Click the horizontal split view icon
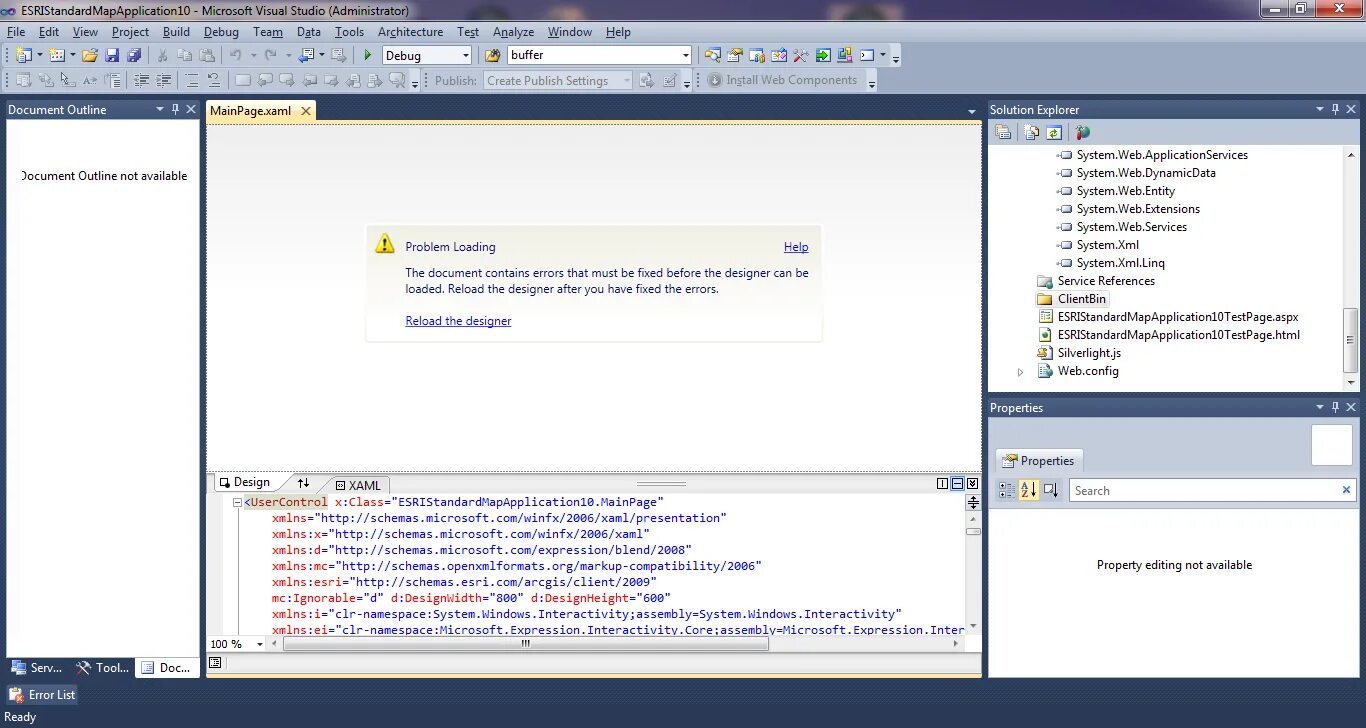Image resolution: width=1366 pixels, height=728 pixels. click(957, 483)
